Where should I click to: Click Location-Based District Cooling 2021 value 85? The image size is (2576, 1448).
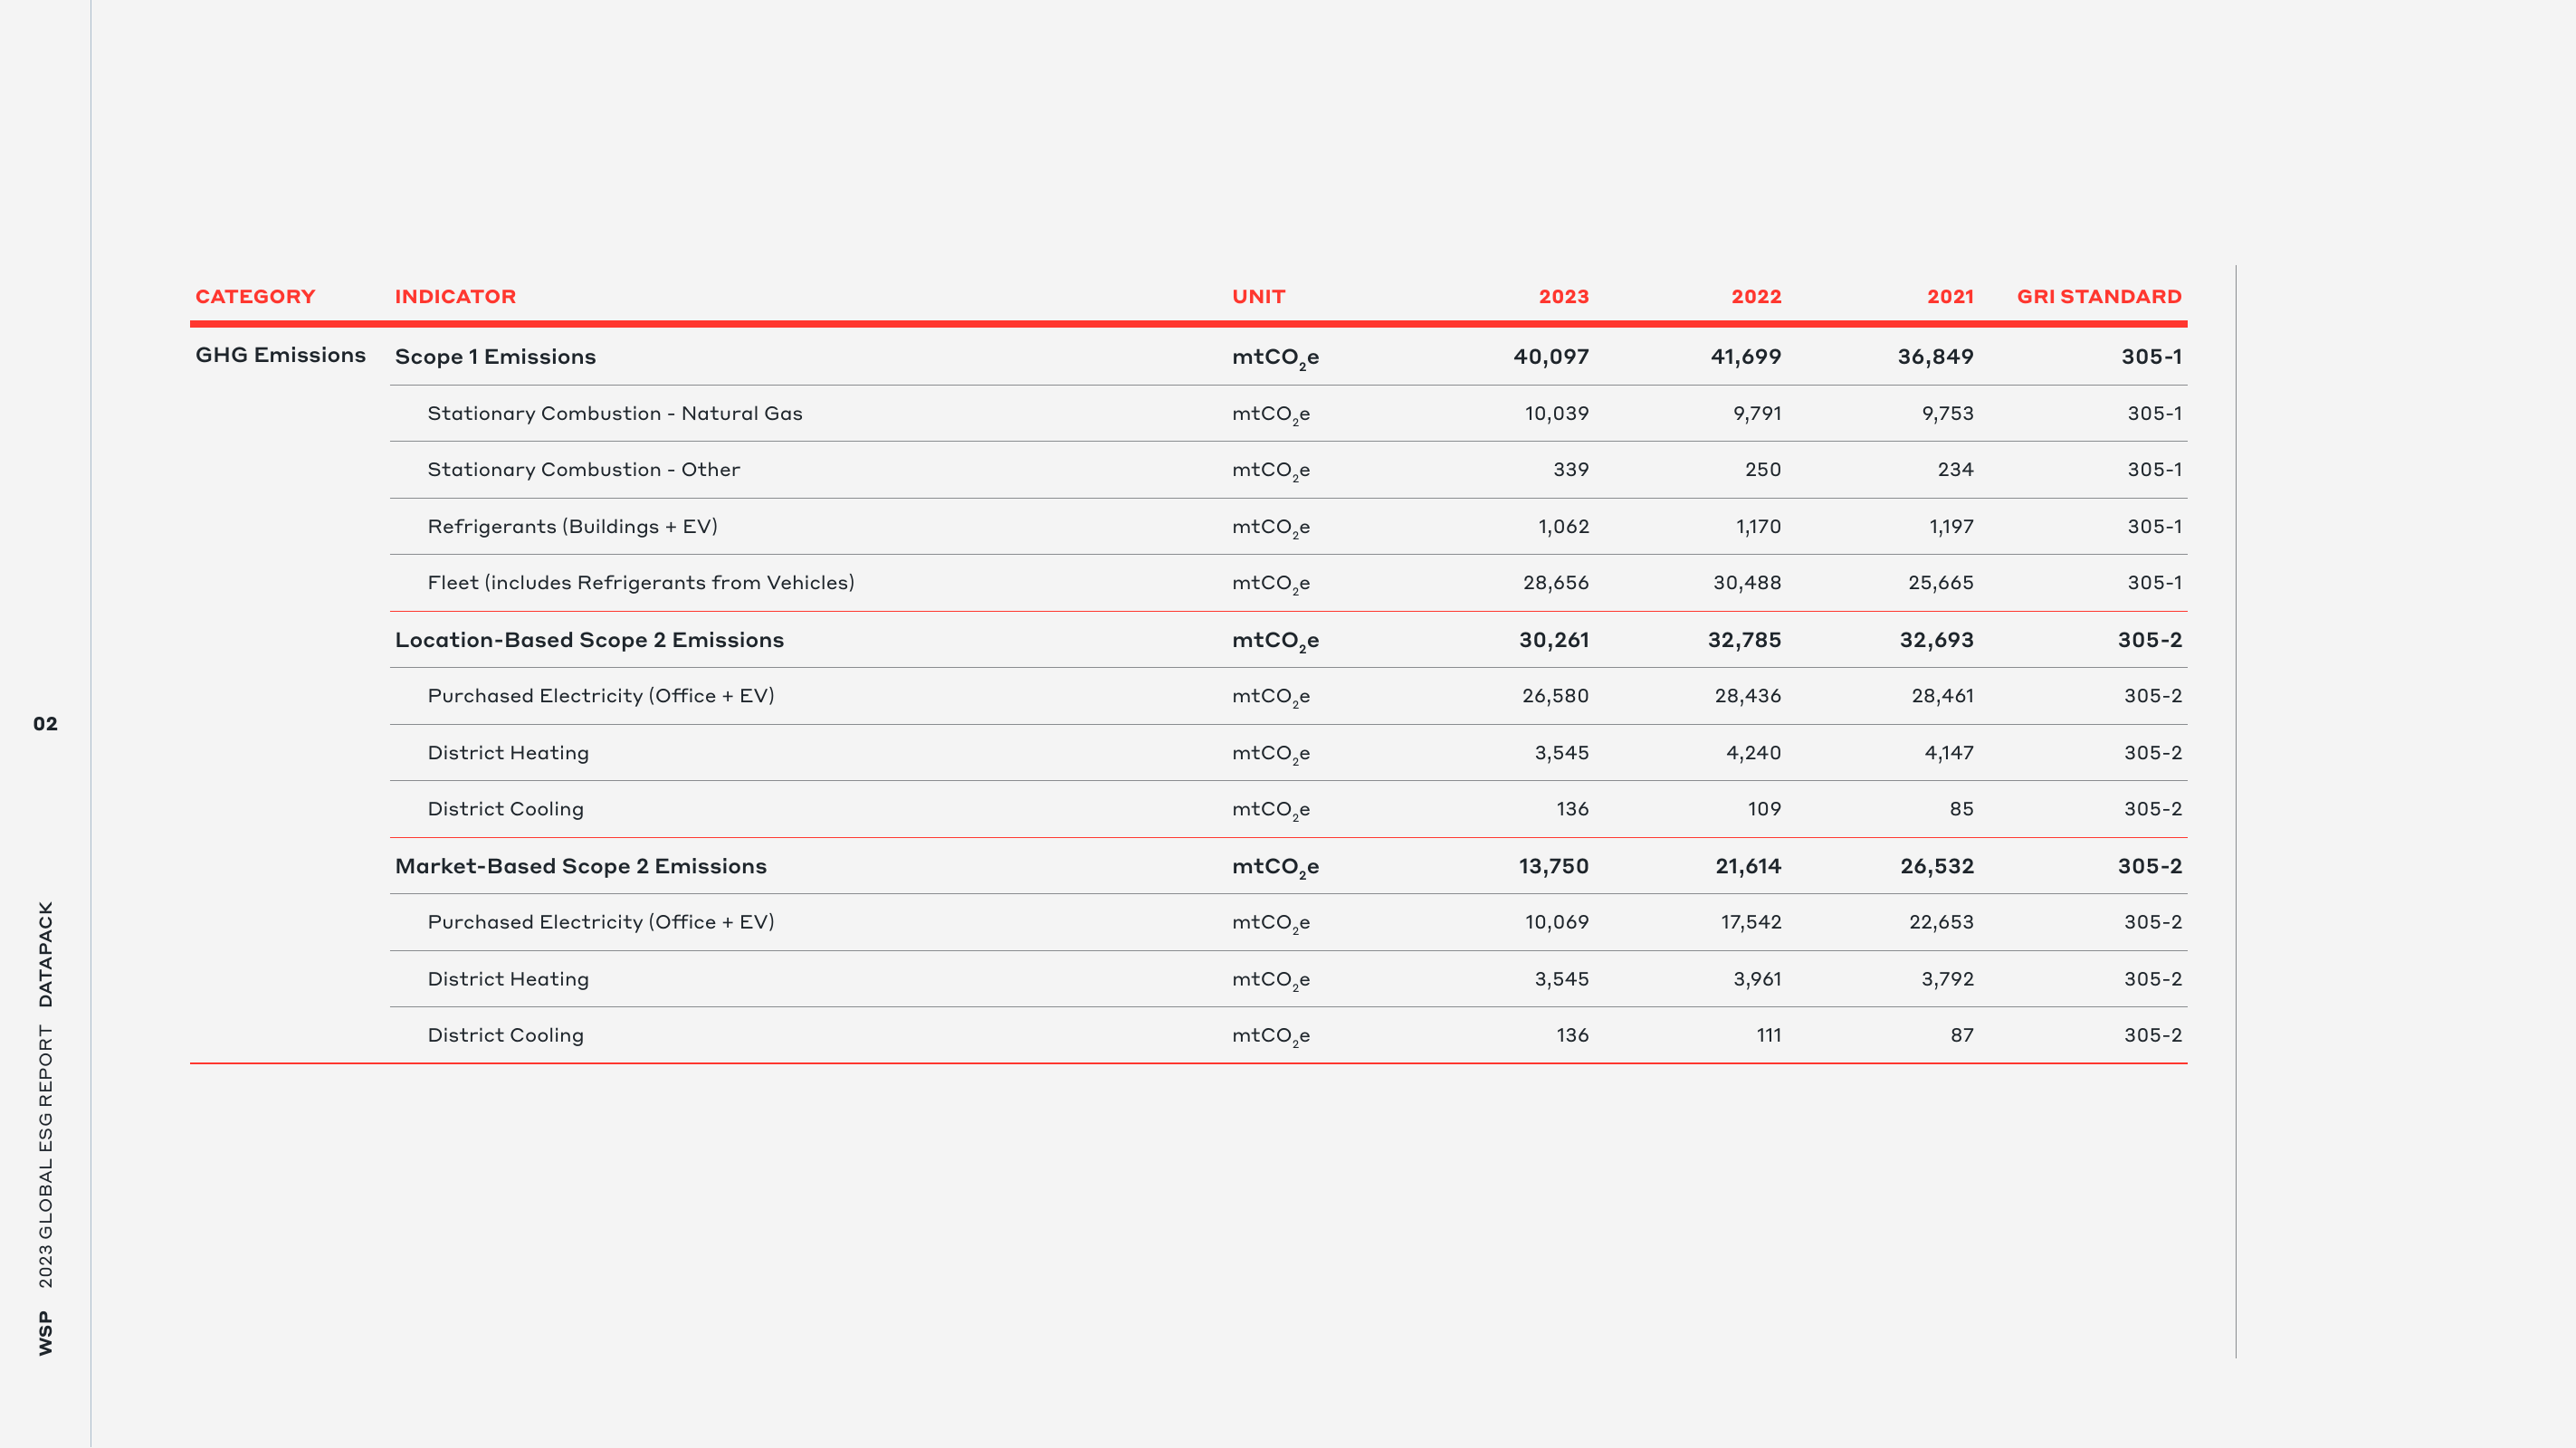(x=1961, y=809)
